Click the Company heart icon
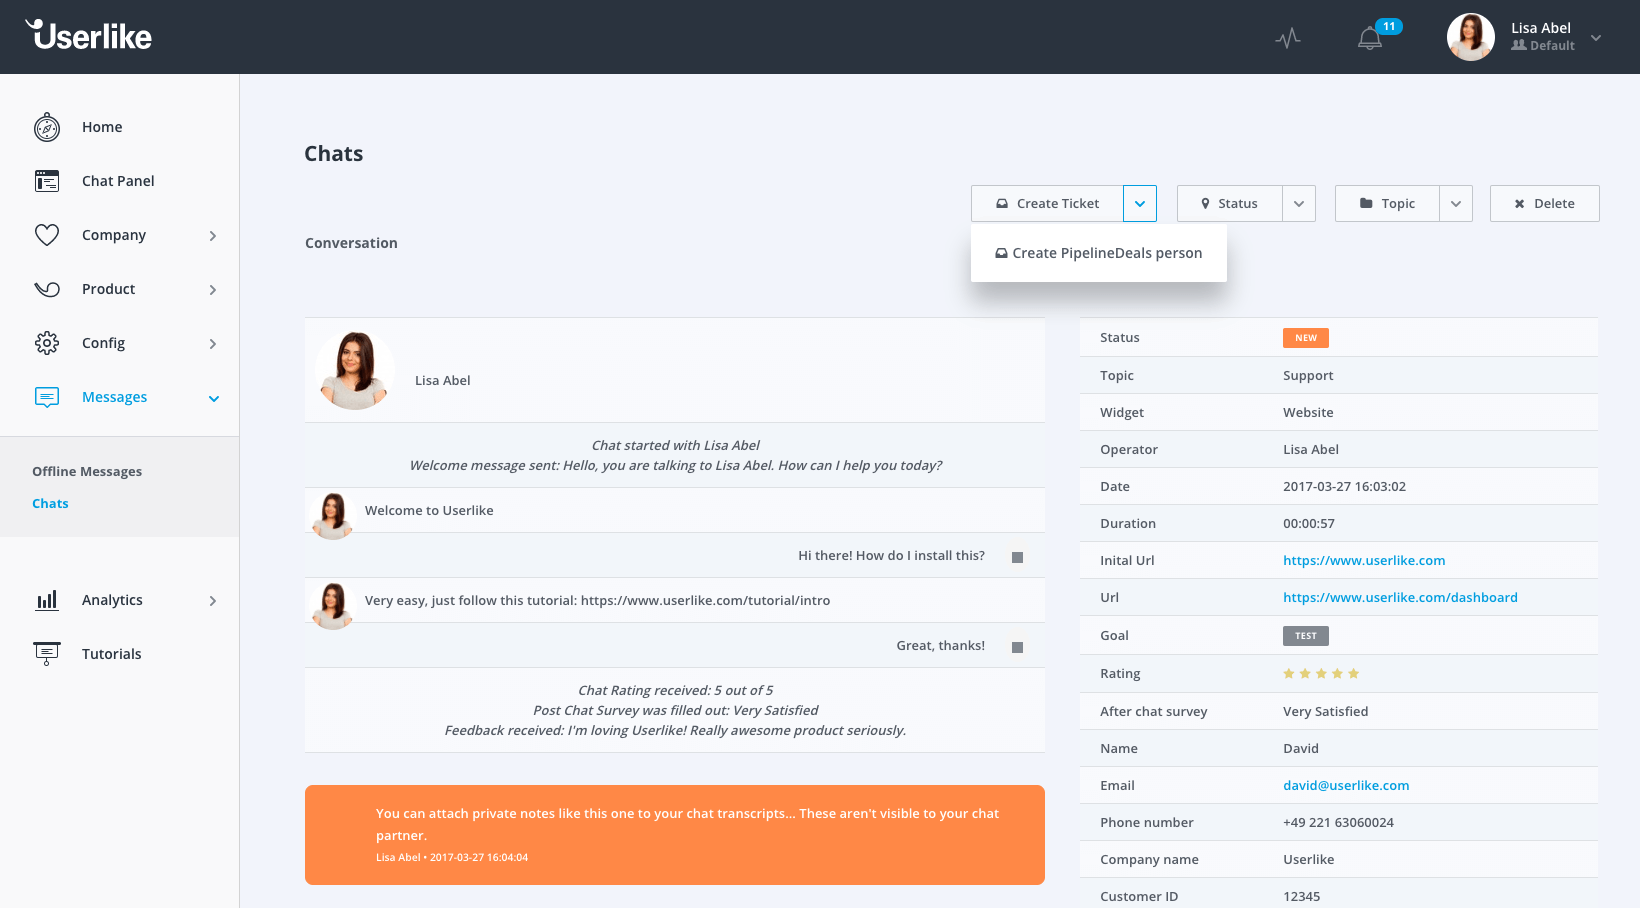The height and width of the screenshot is (908, 1640). (47, 235)
